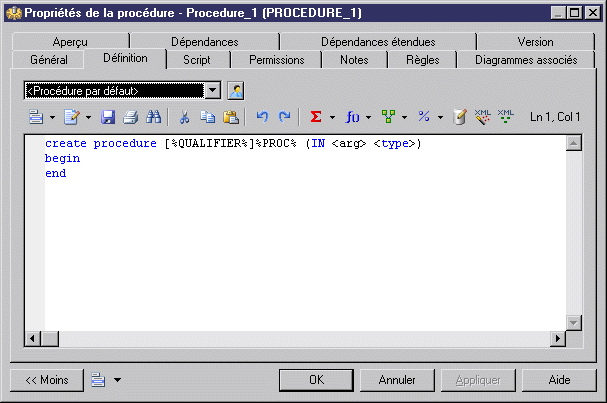Expand the percent variables dropdown arrow
The image size is (607, 403).
[440, 117]
